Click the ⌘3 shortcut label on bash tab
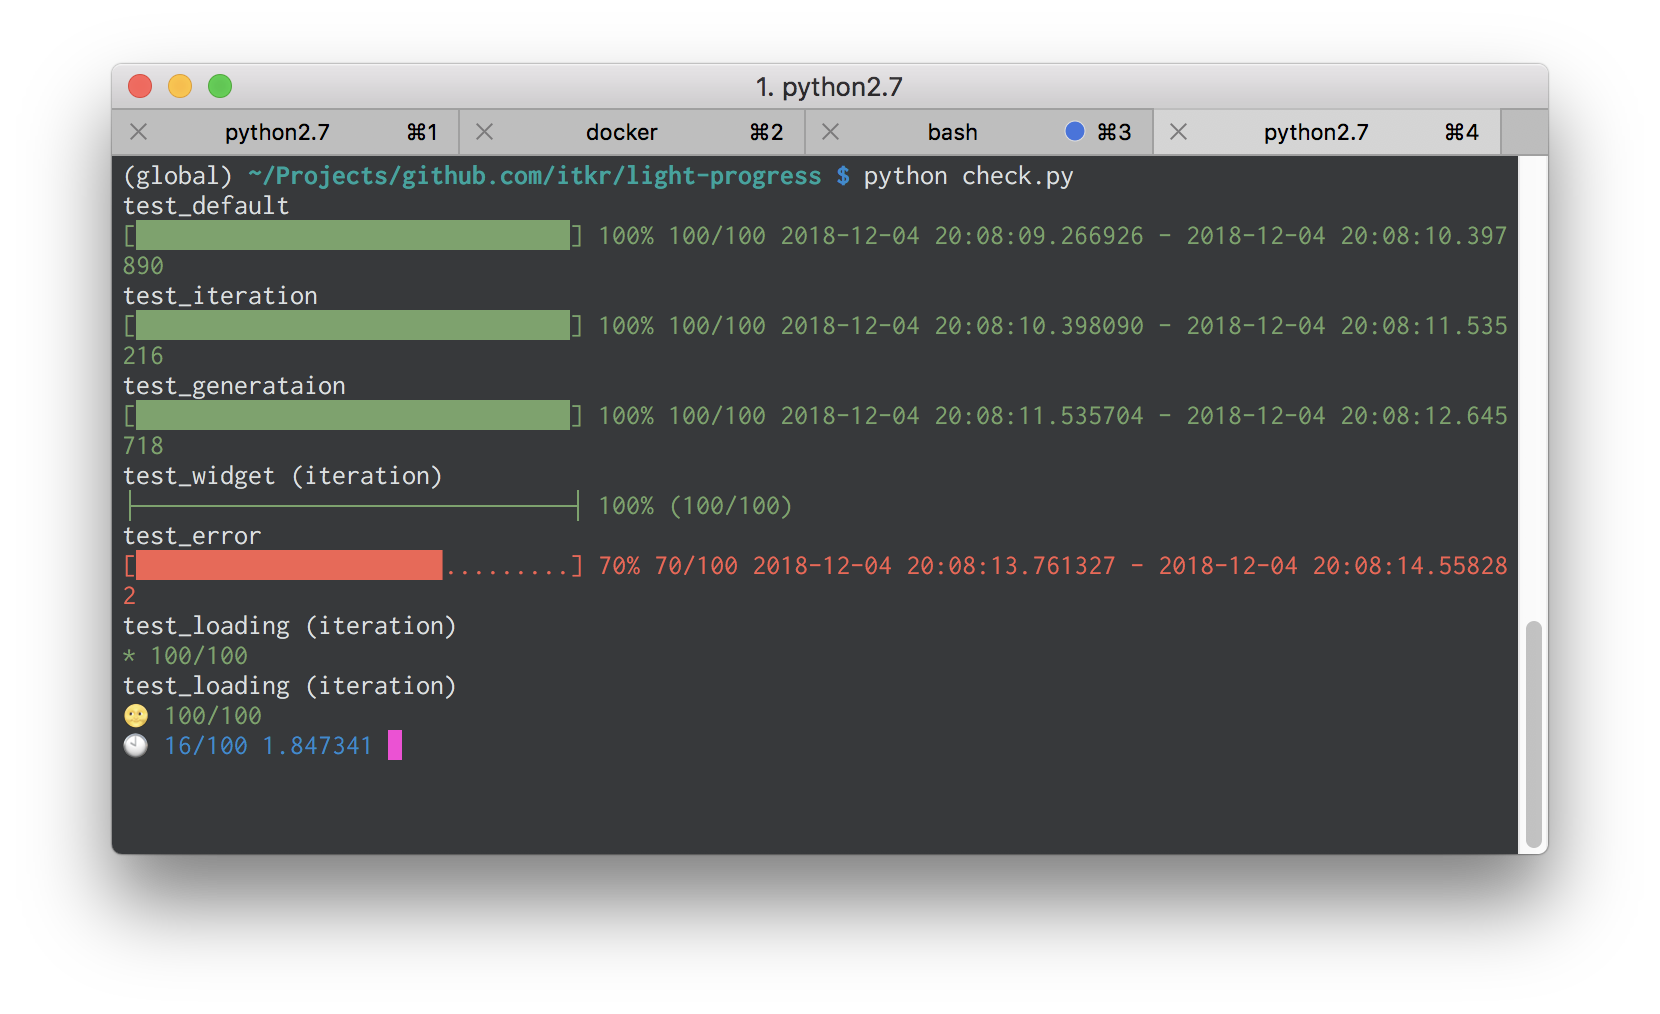Image resolution: width=1660 pixels, height=1014 pixels. coord(1112,131)
